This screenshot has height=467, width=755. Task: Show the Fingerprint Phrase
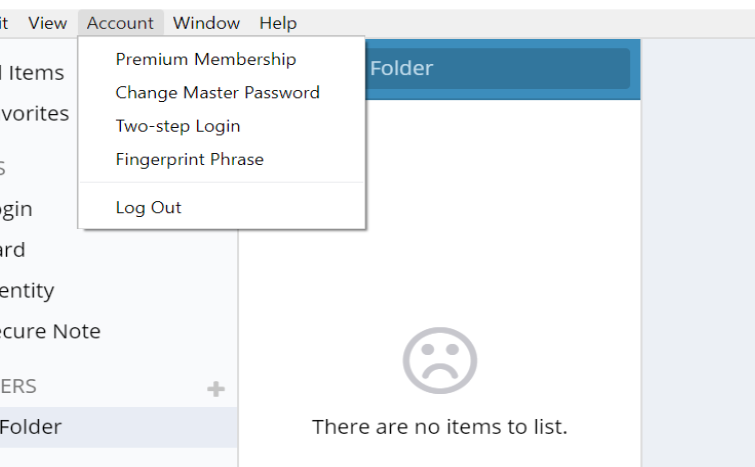[189, 159]
